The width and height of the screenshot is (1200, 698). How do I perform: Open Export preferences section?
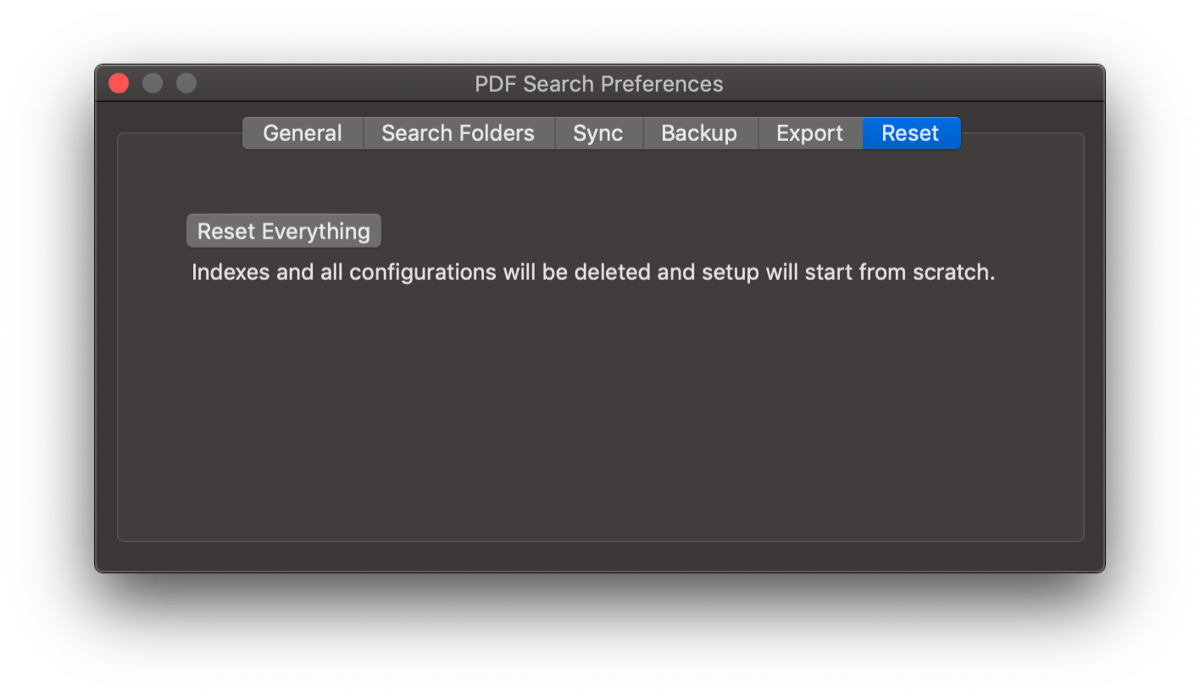point(810,133)
